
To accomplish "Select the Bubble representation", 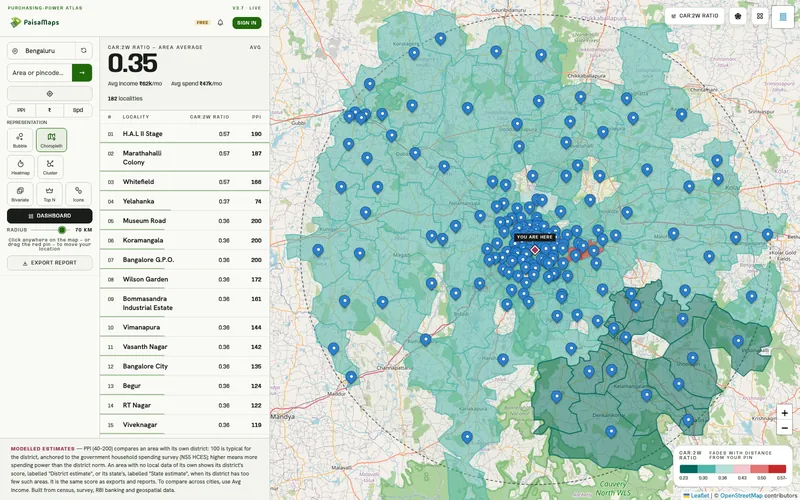I will tap(20, 140).
